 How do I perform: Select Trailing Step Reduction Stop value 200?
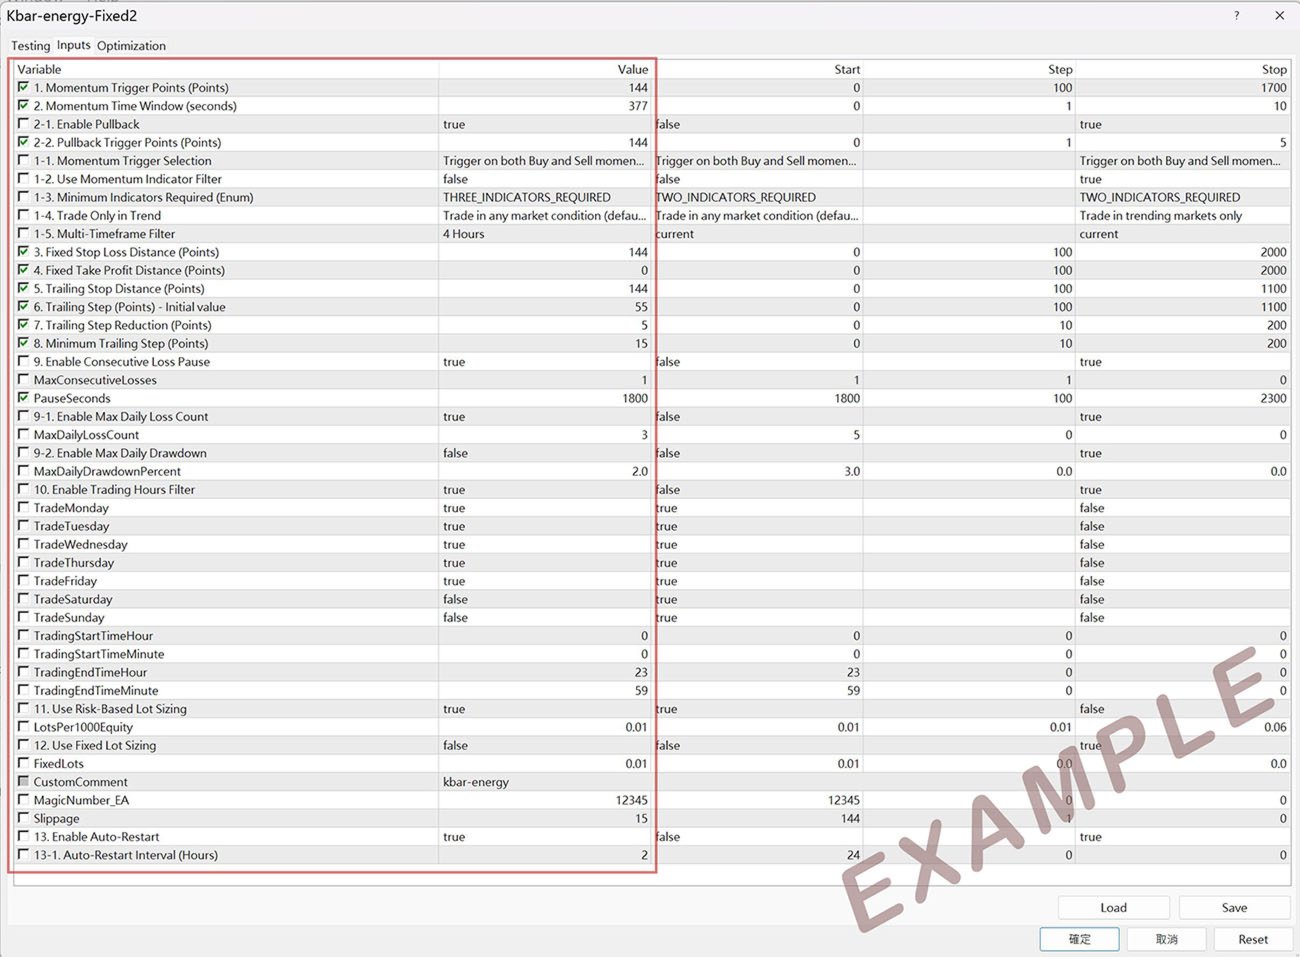click(x=1183, y=325)
